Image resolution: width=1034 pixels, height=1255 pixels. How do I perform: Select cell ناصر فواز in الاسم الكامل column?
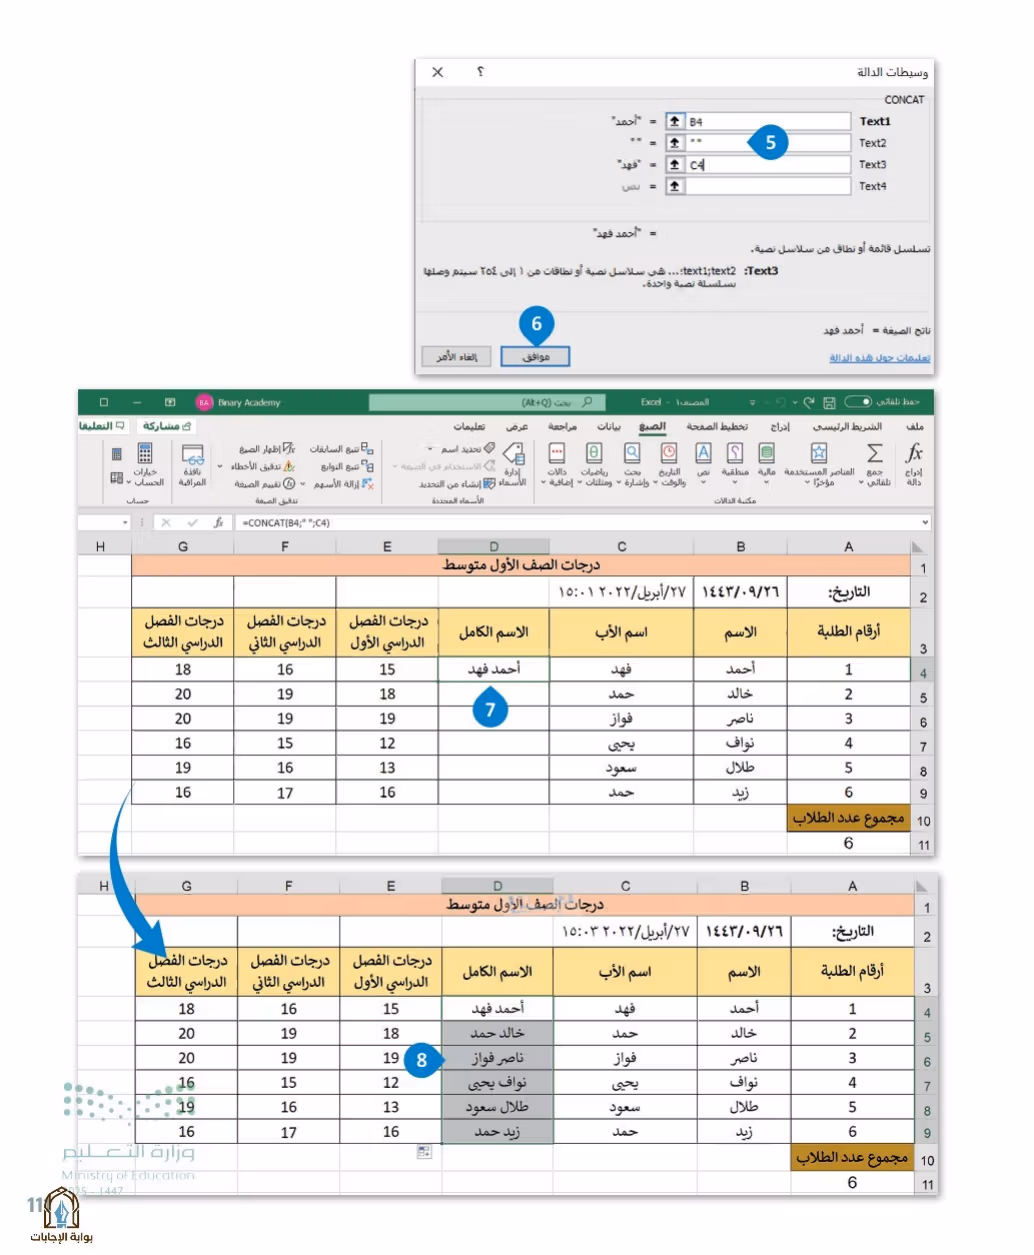(497, 1058)
